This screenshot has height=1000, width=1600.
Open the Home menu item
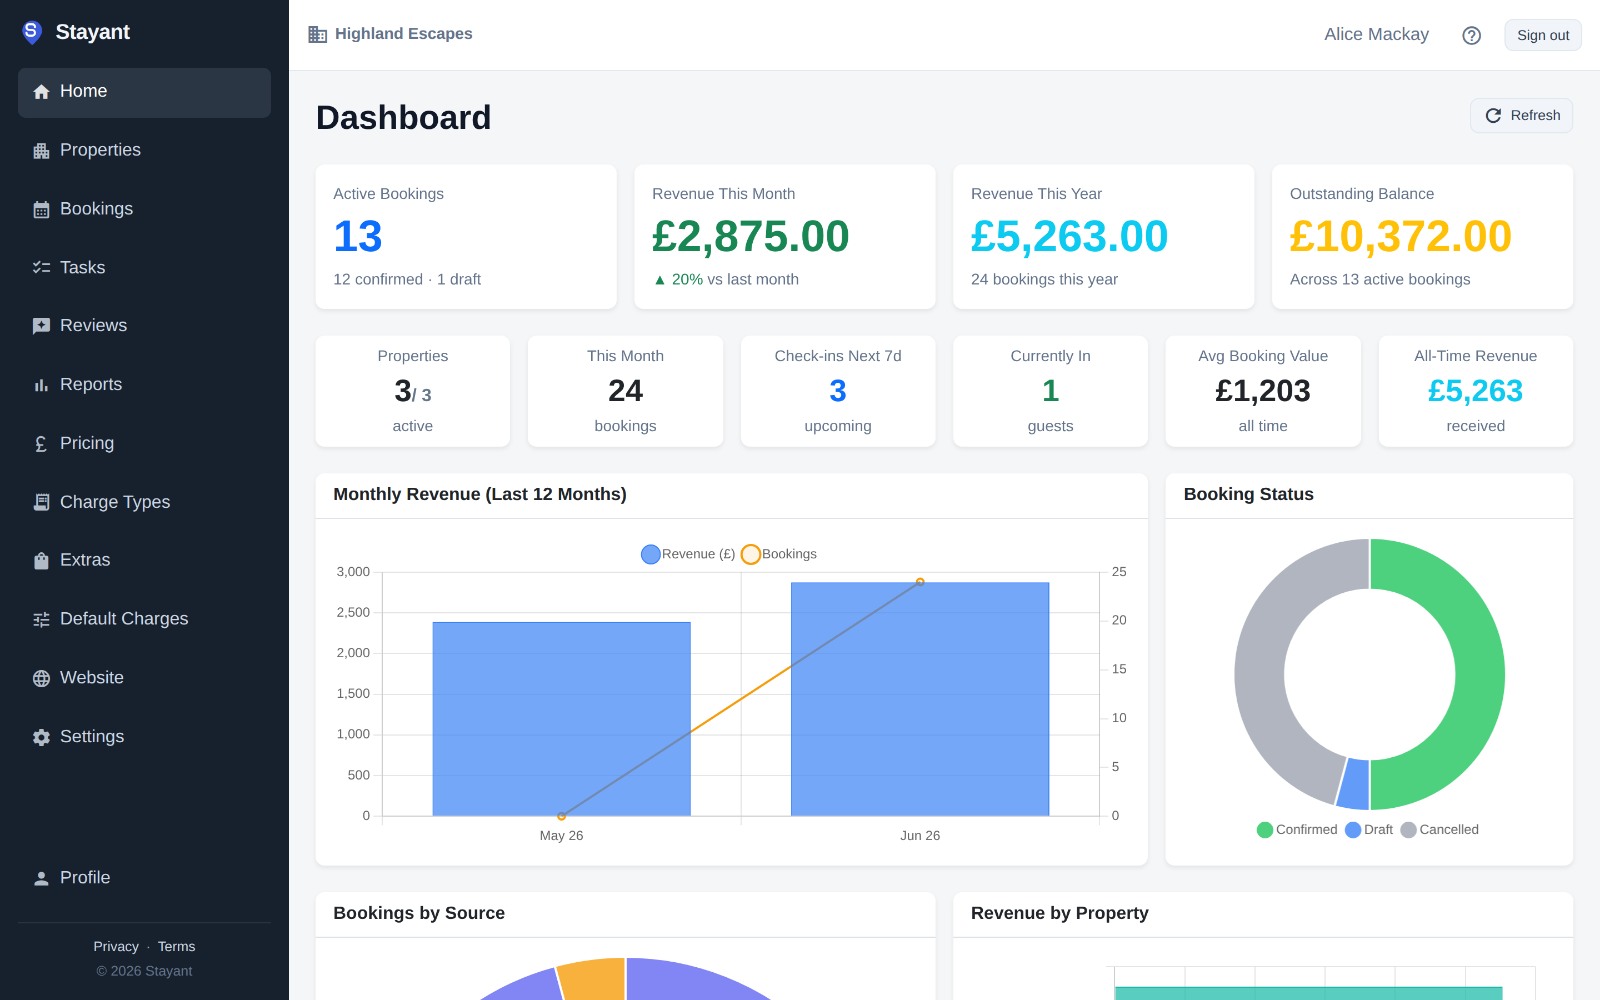point(144,92)
